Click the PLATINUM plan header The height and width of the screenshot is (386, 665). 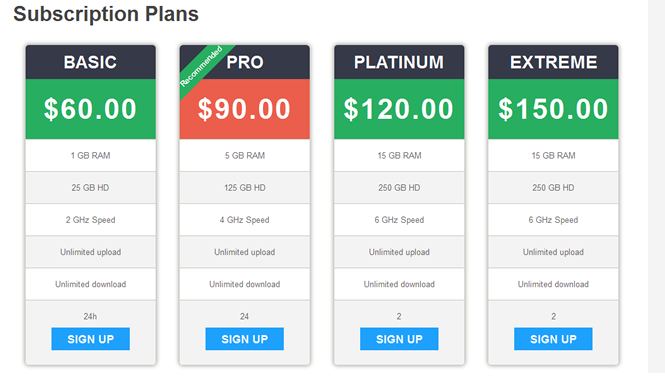(x=399, y=62)
